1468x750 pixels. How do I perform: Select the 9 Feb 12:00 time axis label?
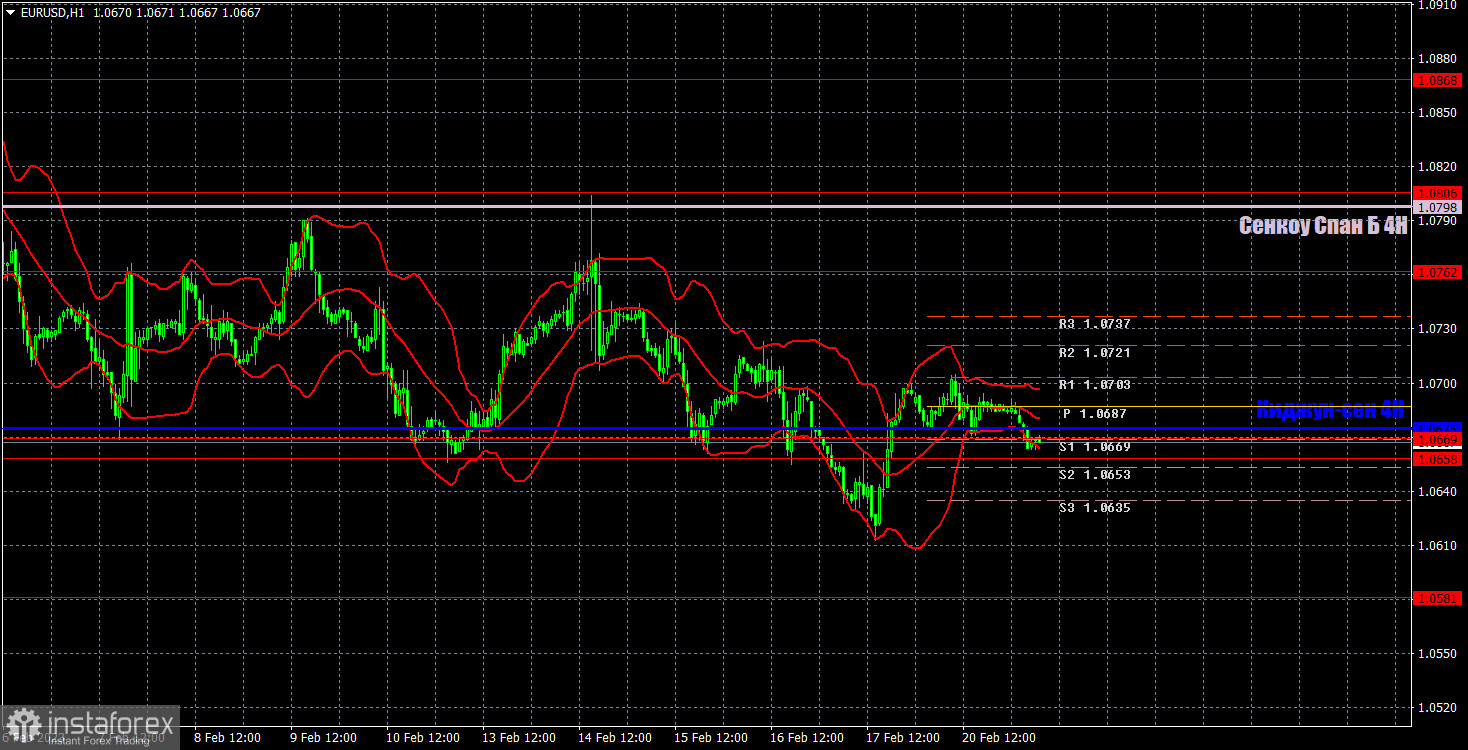click(x=322, y=738)
